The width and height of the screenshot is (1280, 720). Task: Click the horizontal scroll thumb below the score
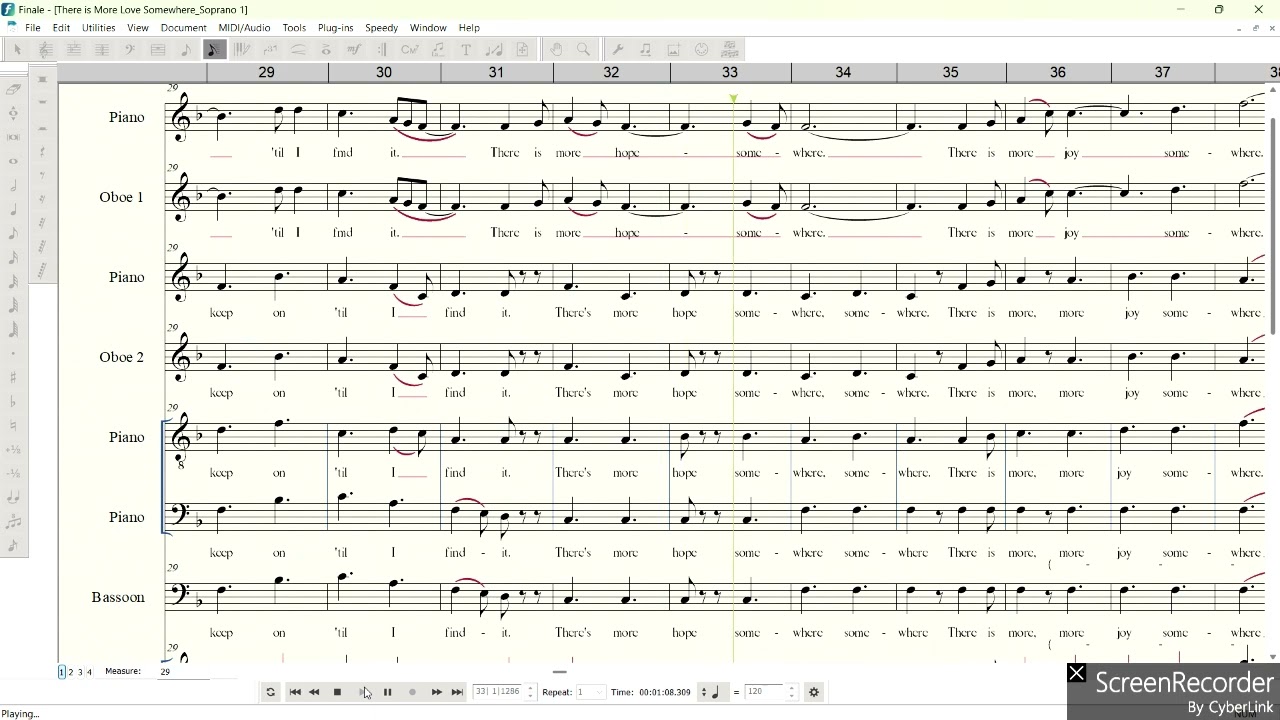pyautogui.click(x=559, y=672)
